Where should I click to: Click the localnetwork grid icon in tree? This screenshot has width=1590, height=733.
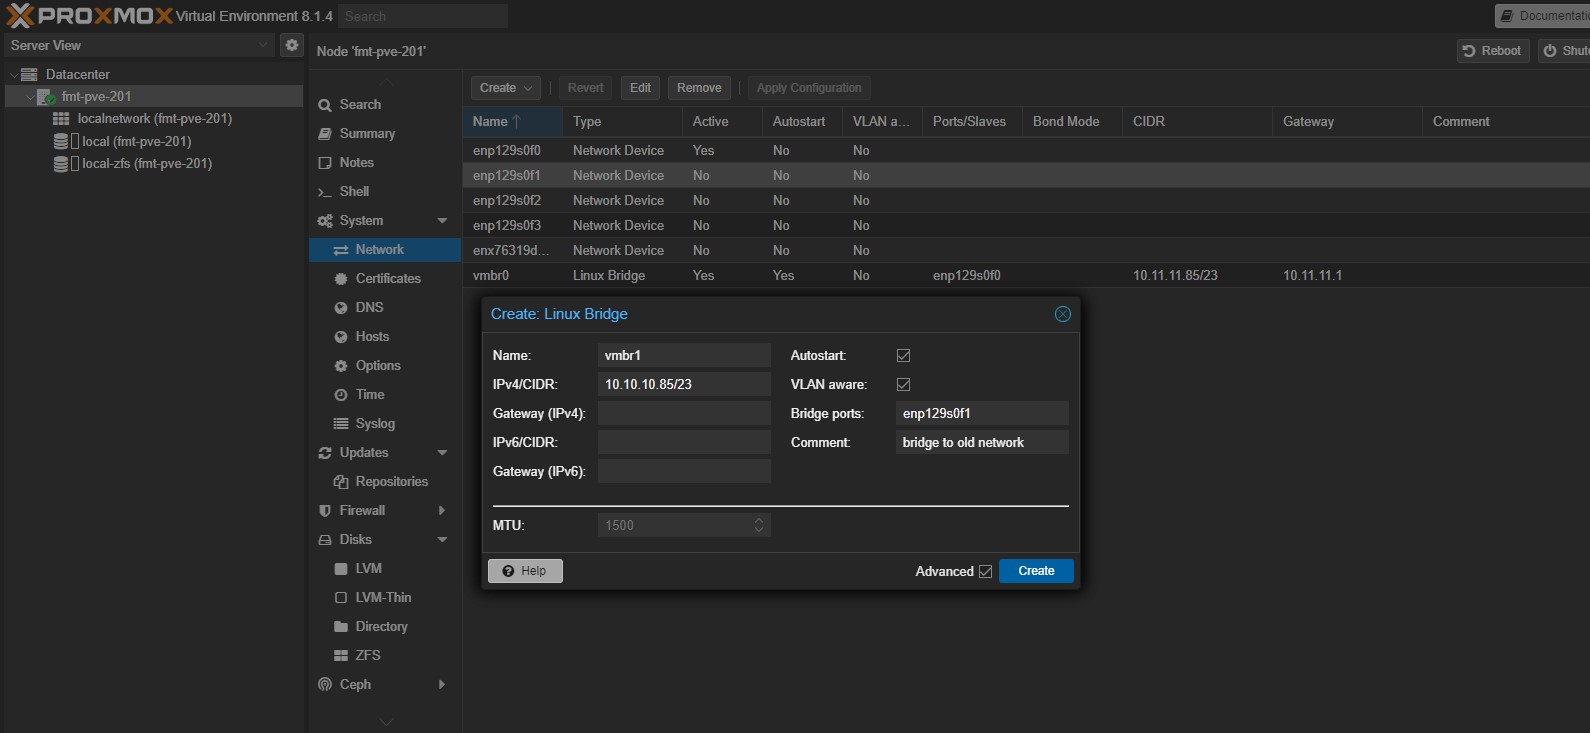coord(61,119)
